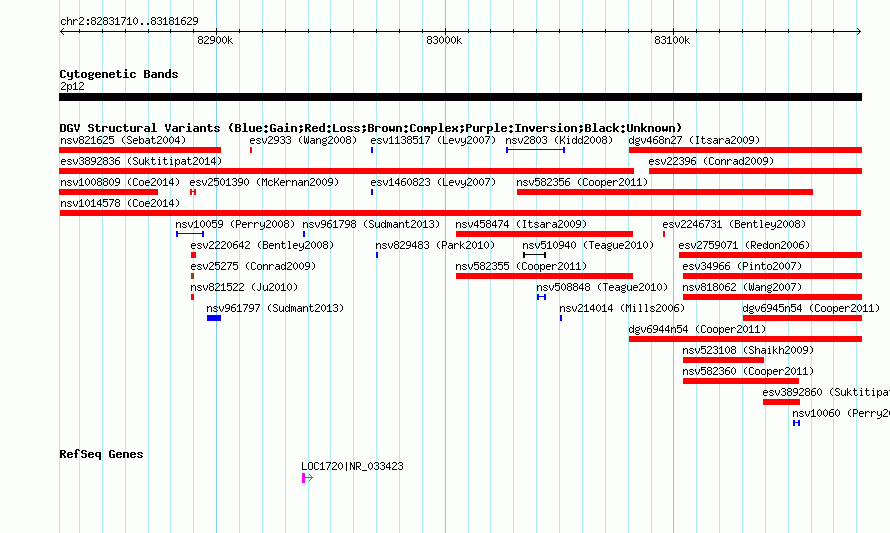The width and height of the screenshot is (890, 533).
Task: Click nsv510940 (Teague2010) label
Action: tap(588, 245)
